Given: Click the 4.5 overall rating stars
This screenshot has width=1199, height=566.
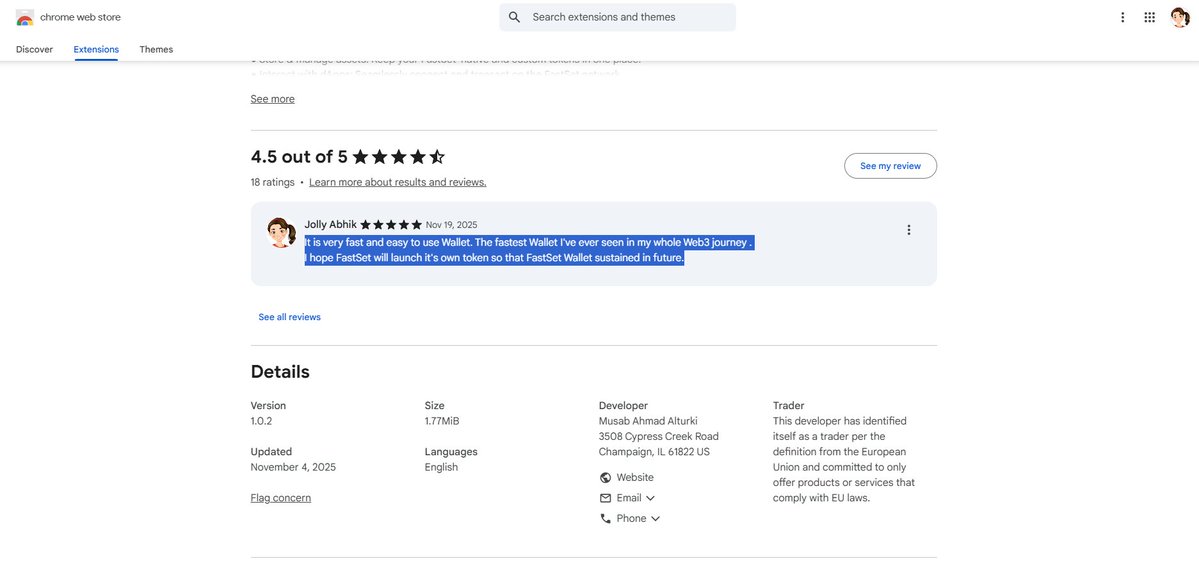Looking at the screenshot, I should (398, 157).
